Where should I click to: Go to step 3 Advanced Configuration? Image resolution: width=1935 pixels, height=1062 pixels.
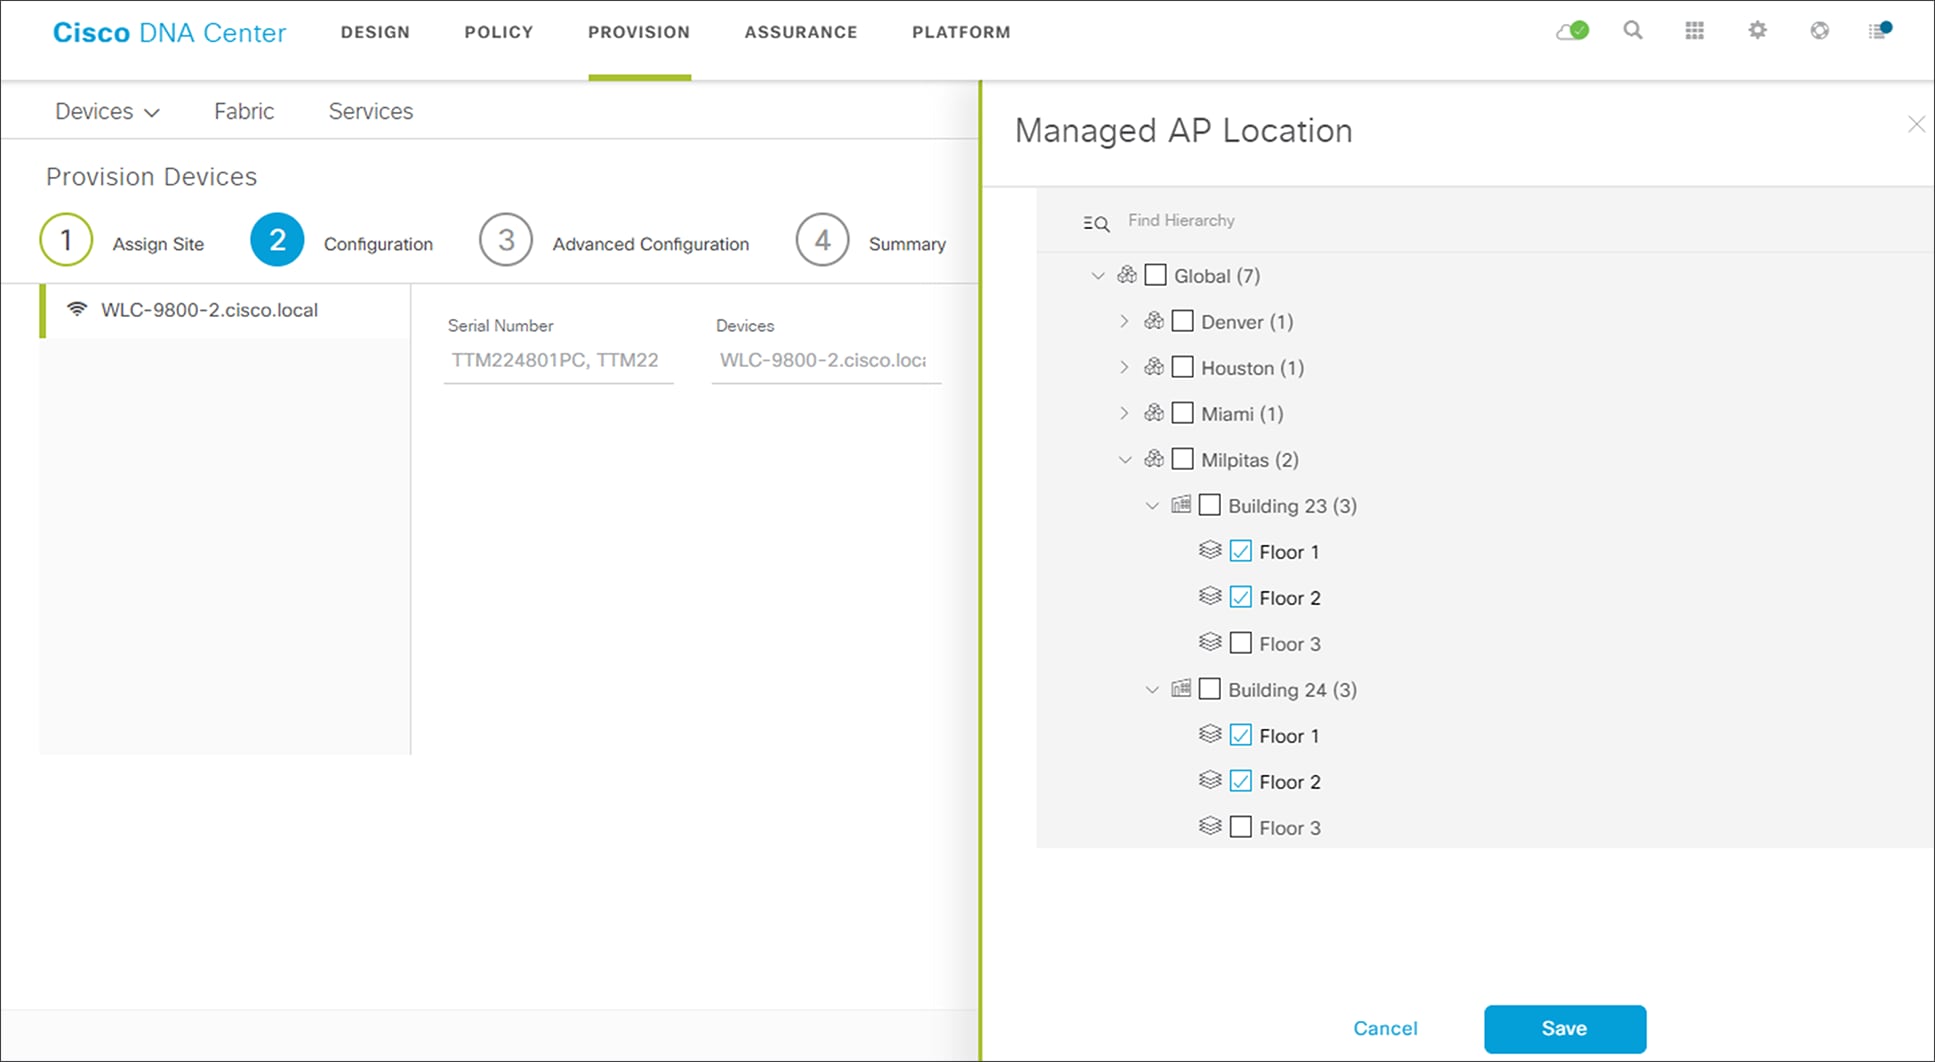pyautogui.click(x=614, y=241)
